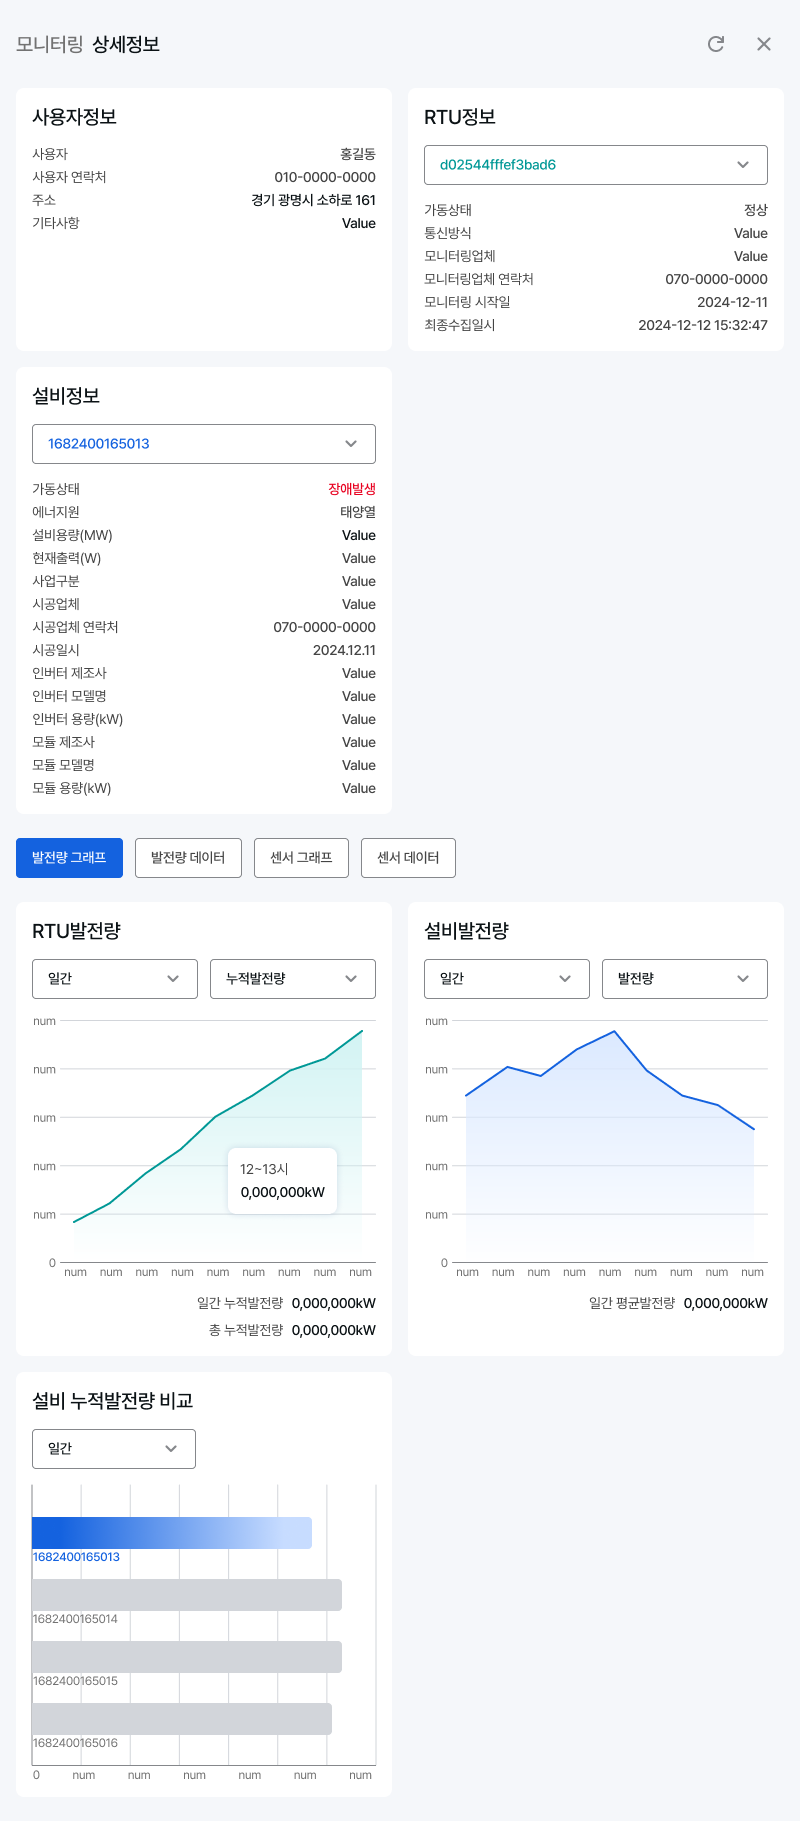Click the gray bar for 1682400165016
This screenshot has width=800, height=1821.
pos(182,1719)
